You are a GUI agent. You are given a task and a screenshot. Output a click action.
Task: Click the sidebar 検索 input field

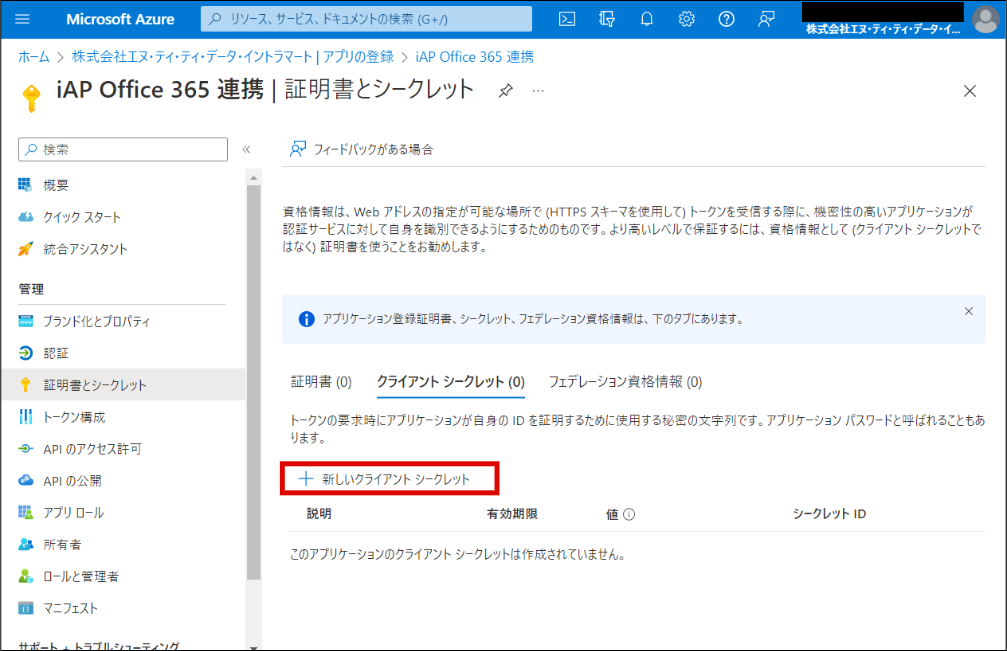coord(123,149)
